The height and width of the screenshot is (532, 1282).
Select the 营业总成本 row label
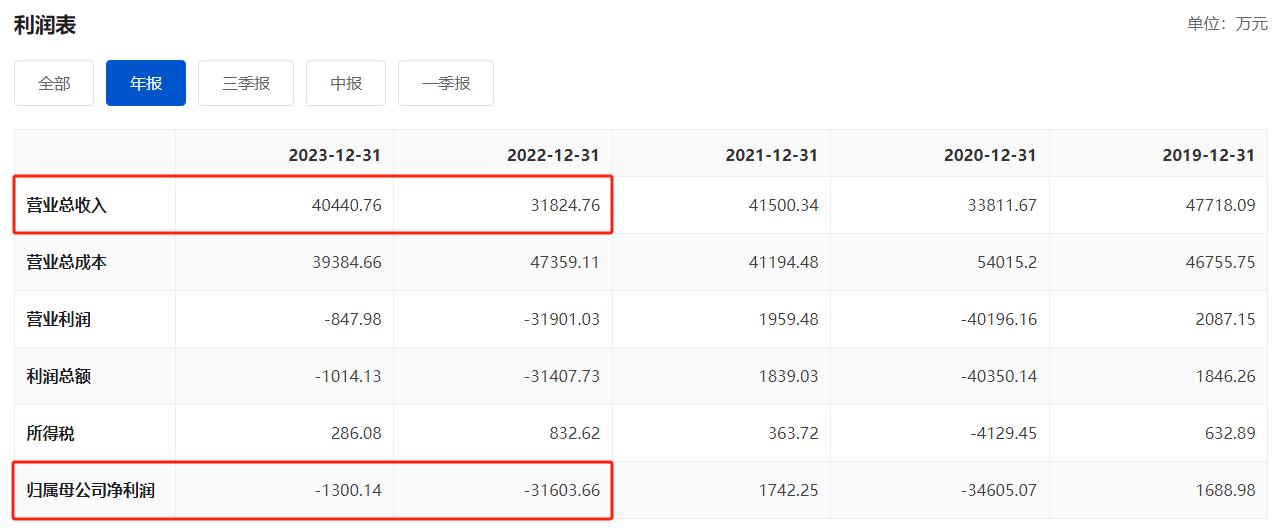point(67,263)
